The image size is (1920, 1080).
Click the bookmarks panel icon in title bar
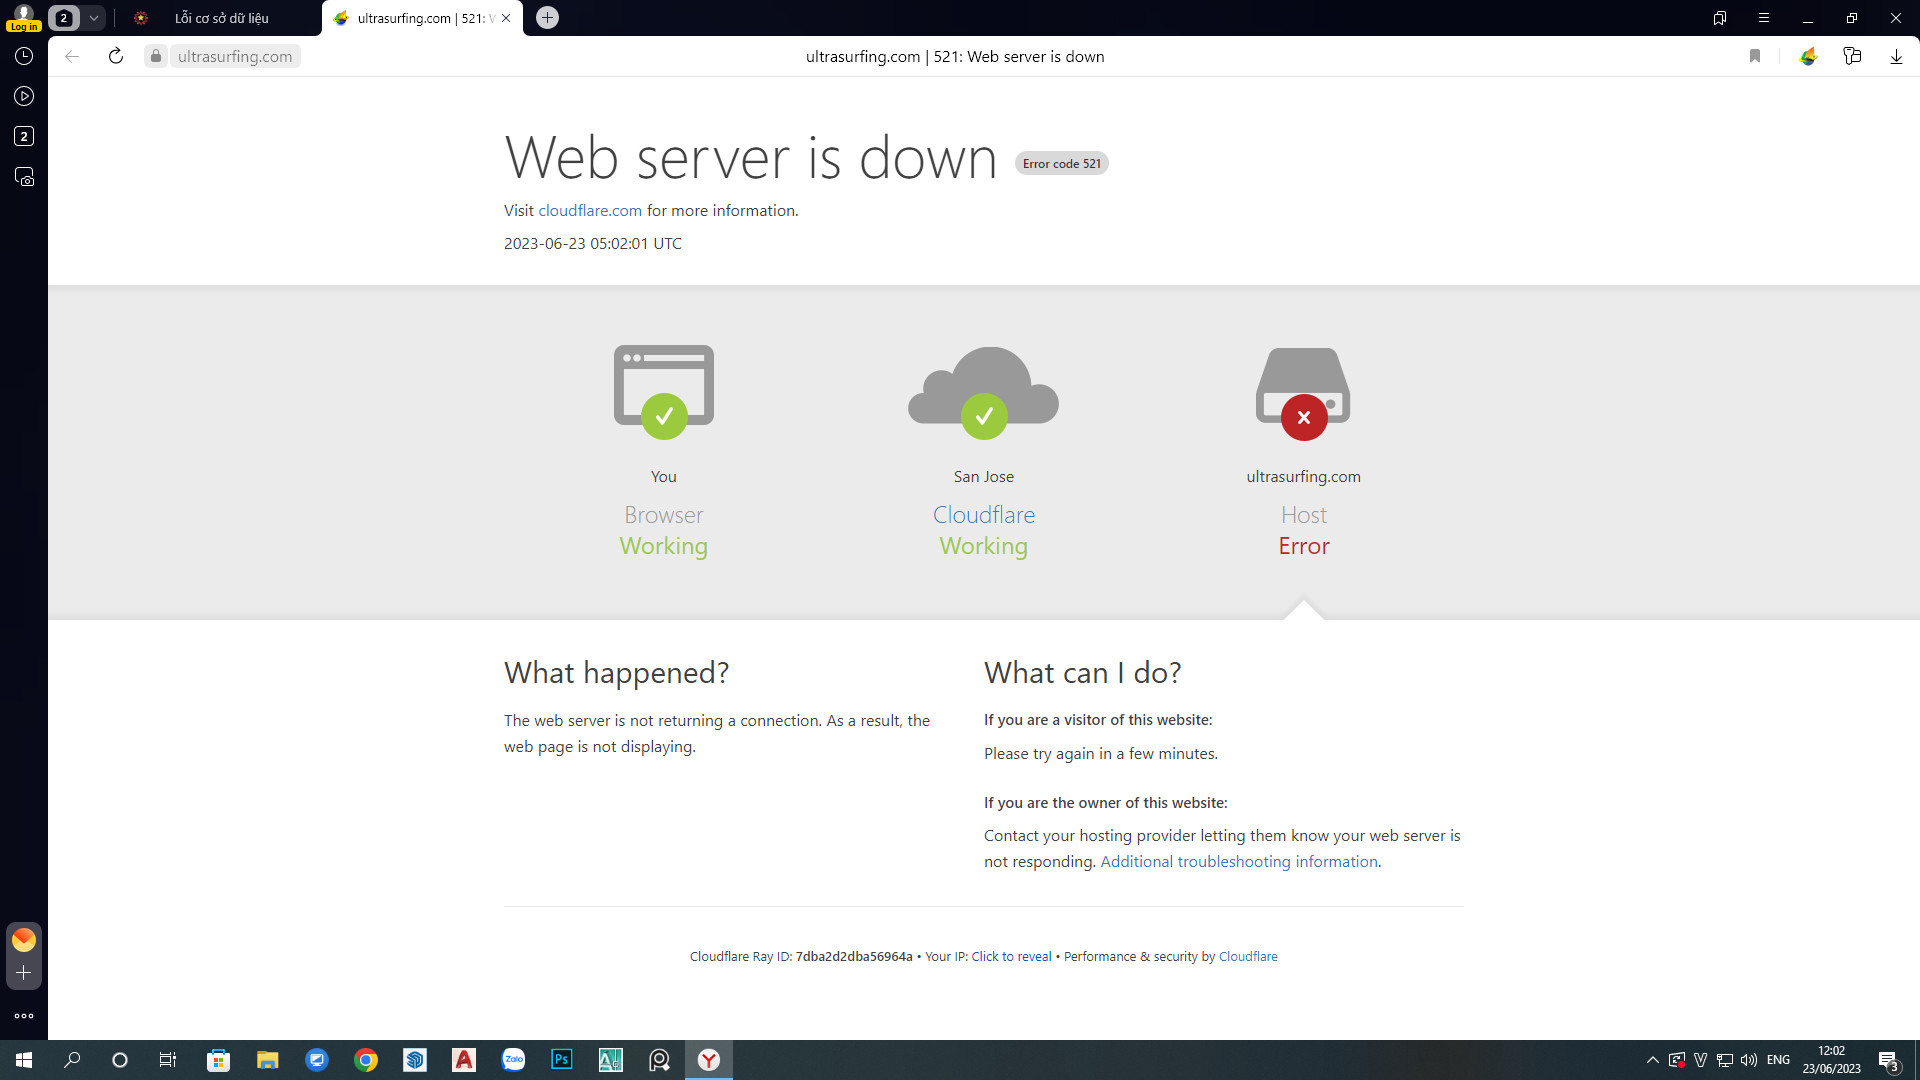pyautogui.click(x=1720, y=18)
